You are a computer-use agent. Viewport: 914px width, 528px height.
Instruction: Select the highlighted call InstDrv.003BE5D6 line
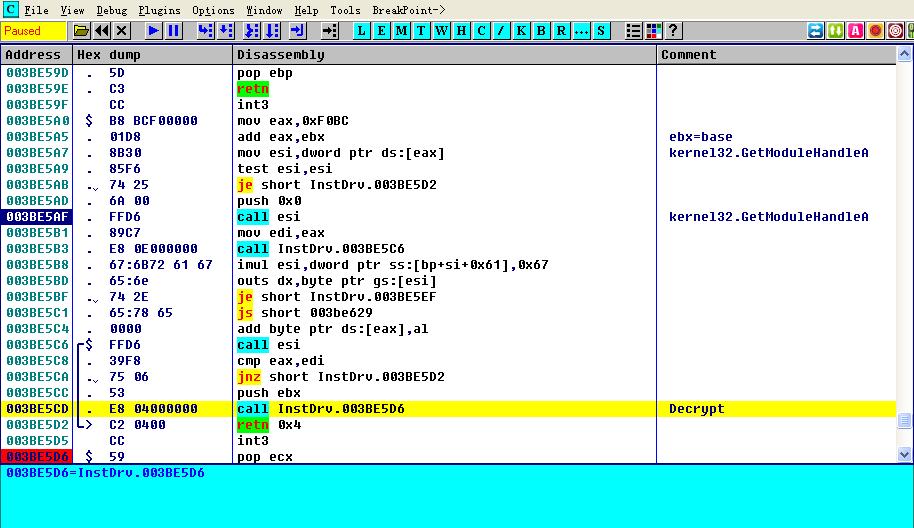pos(448,409)
